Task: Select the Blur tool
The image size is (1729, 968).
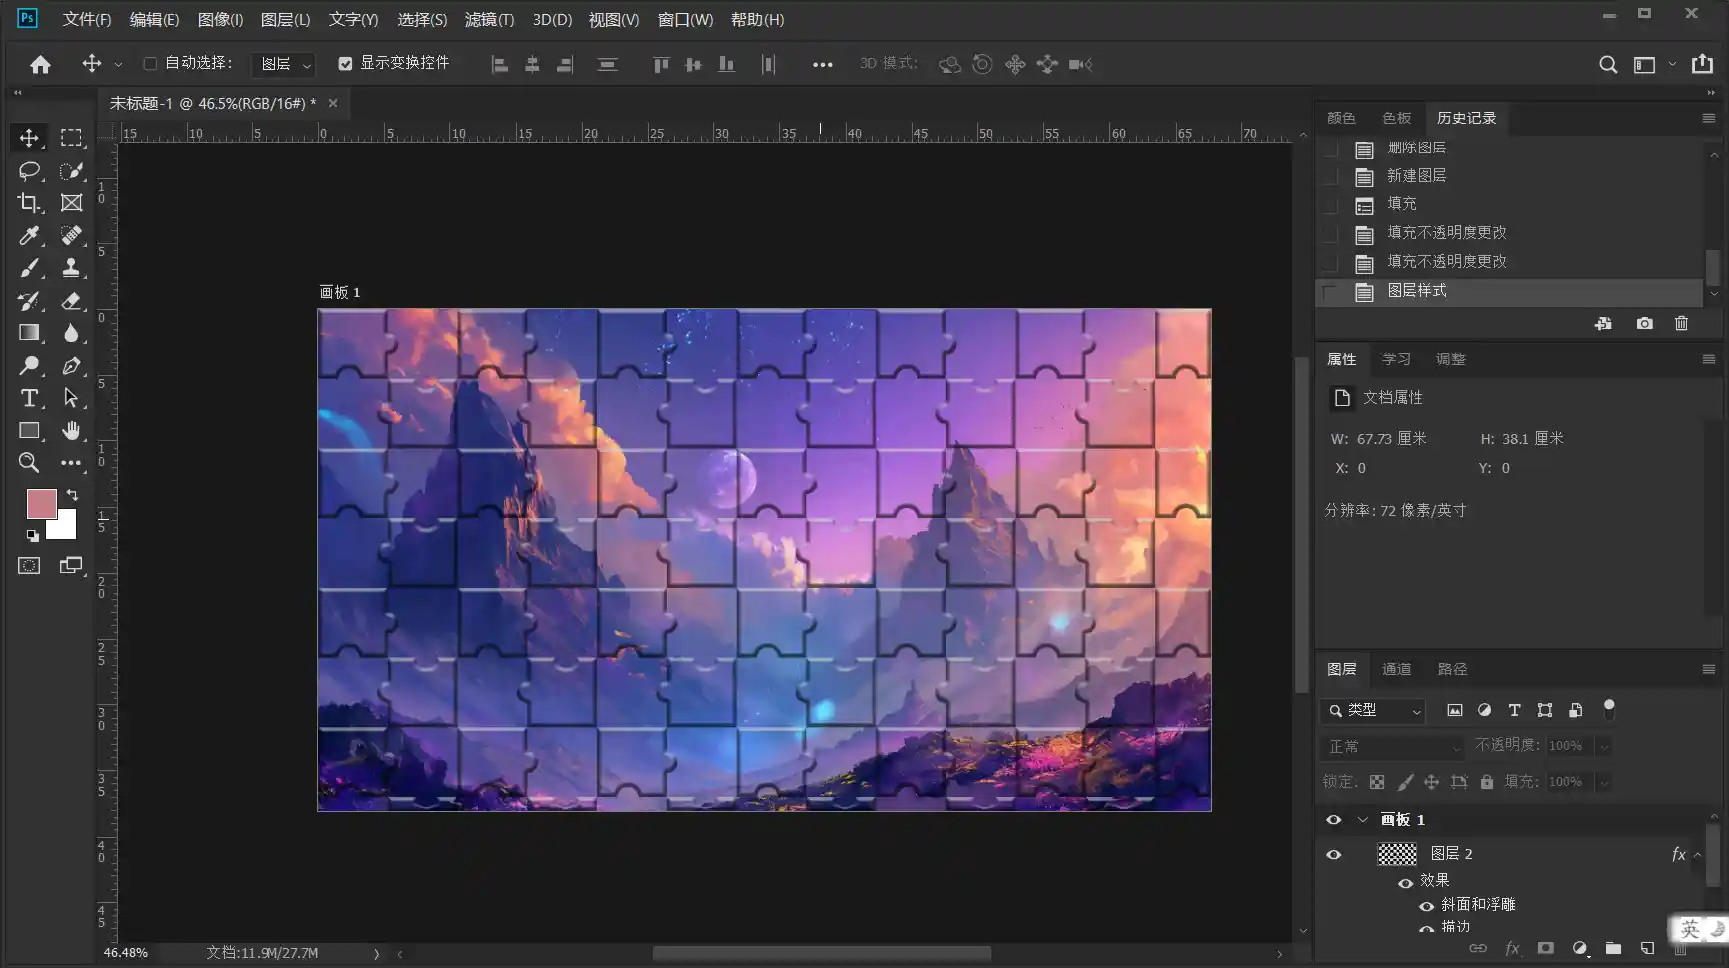Action: tap(71, 333)
